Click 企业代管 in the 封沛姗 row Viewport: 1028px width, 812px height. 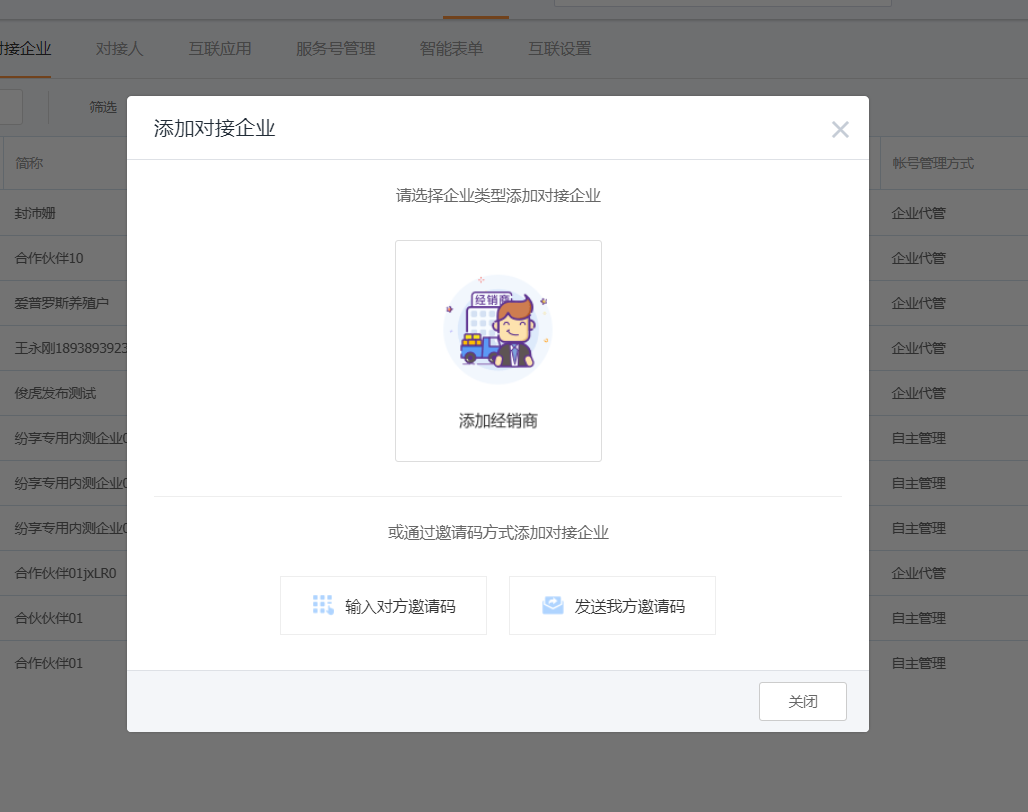click(x=919, y=213)
